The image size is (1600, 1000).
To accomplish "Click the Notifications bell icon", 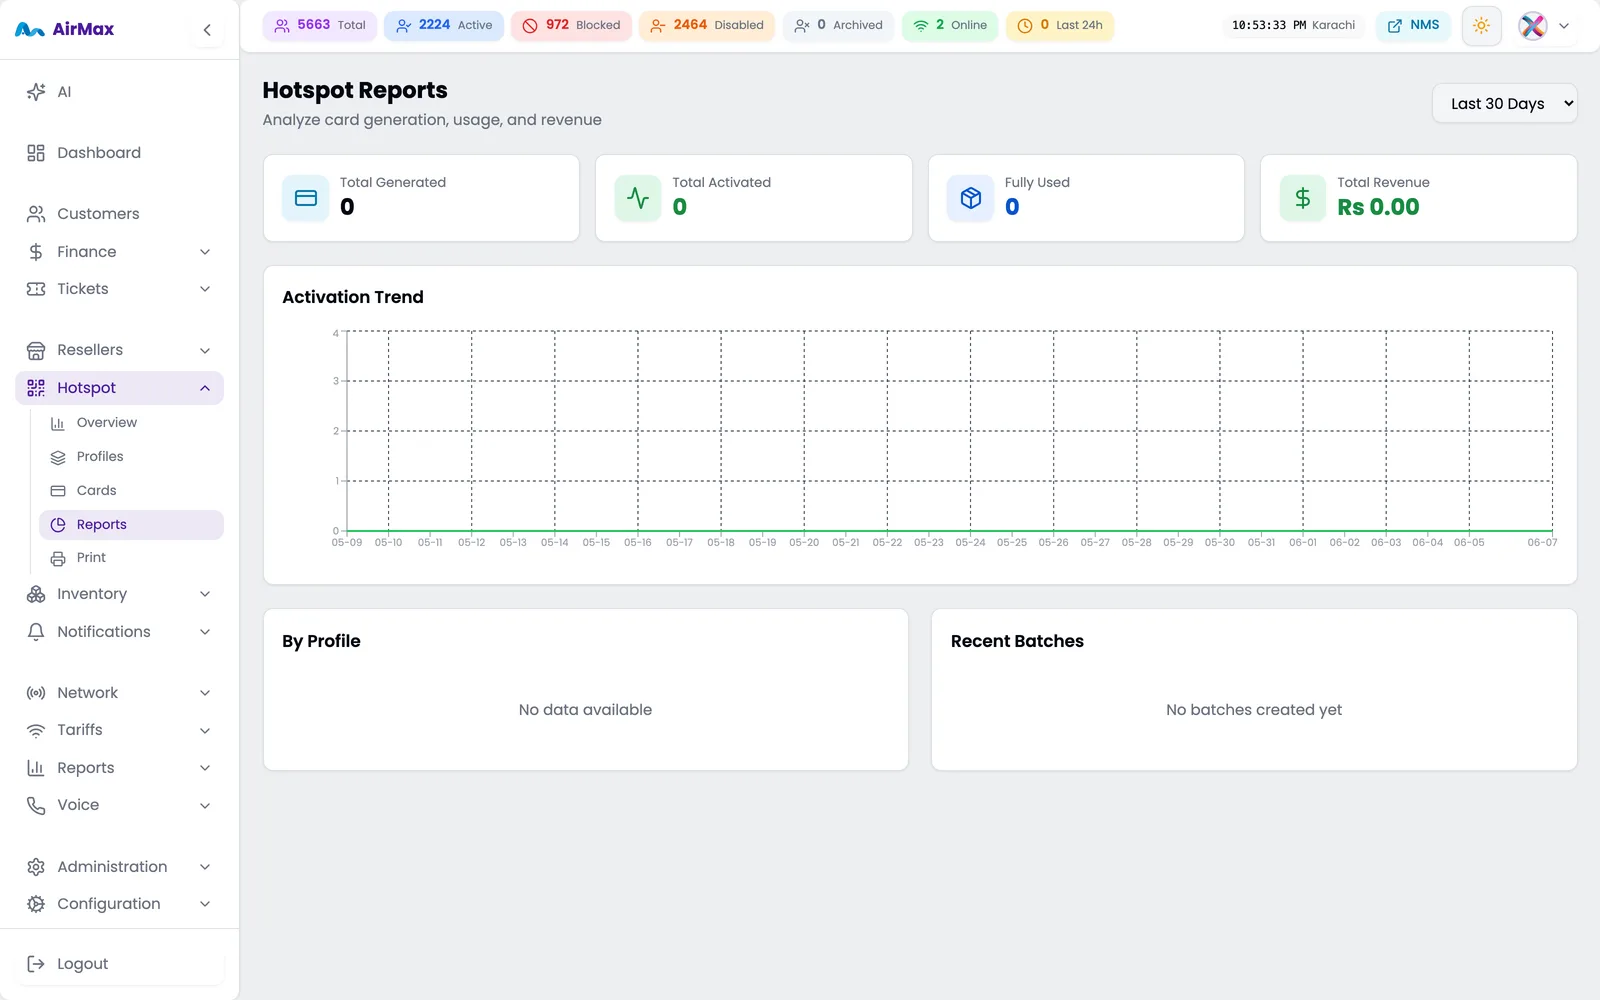I will 36,632.
